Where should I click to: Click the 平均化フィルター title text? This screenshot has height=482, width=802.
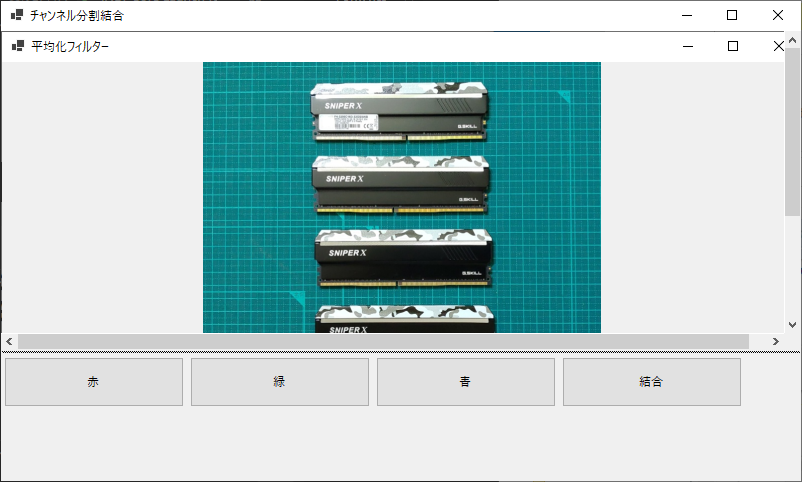[x=70, y=47]
